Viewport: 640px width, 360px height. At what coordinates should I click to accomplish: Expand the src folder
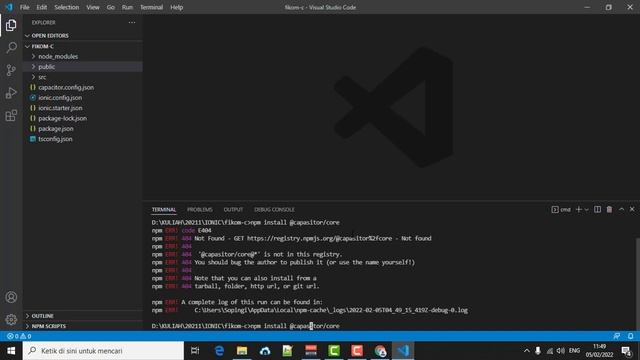83,77
